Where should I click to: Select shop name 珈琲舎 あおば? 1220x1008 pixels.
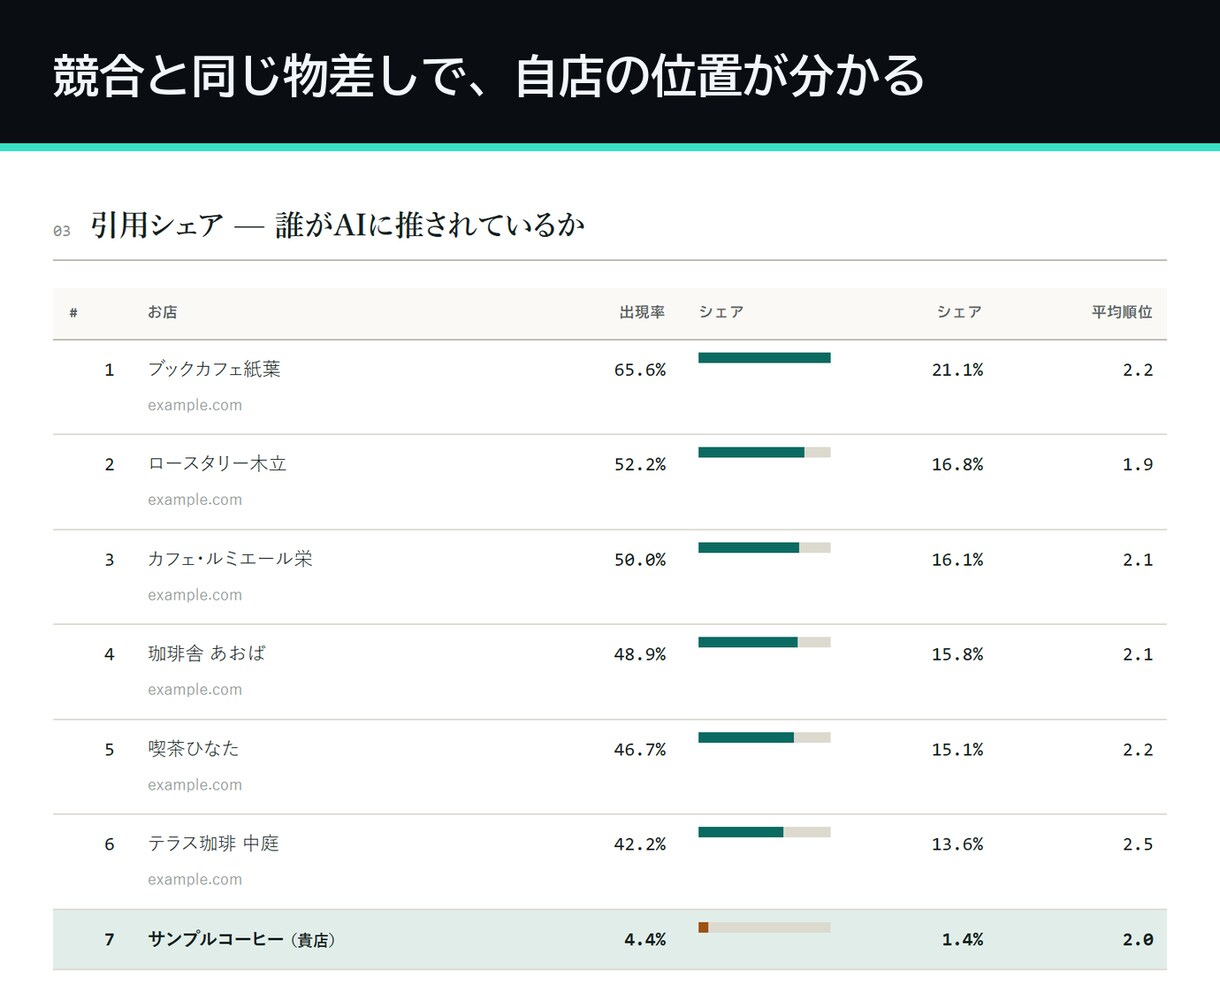207,654
